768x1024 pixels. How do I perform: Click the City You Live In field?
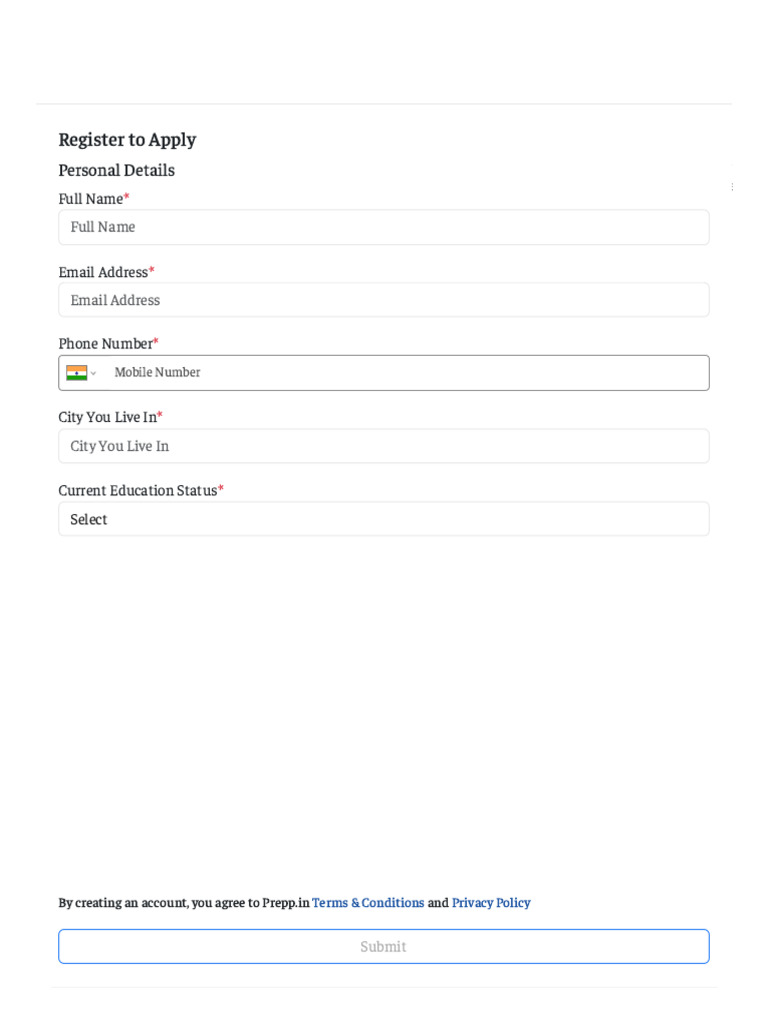[x=383, y=446]
